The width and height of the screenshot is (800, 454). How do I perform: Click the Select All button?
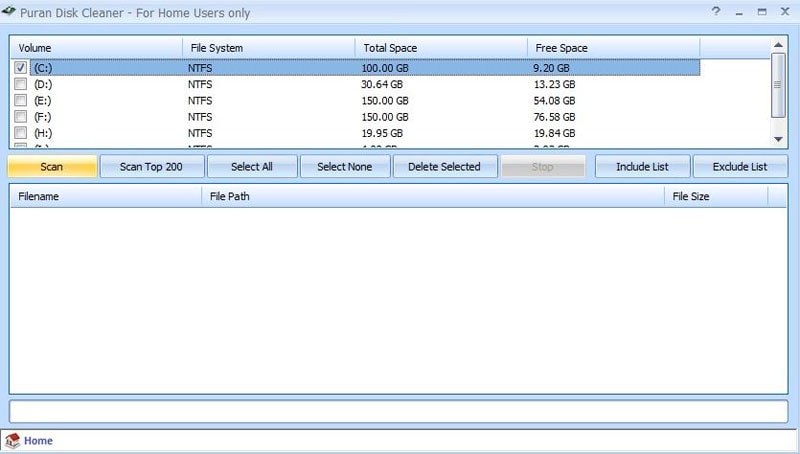(x=252, y=167)
